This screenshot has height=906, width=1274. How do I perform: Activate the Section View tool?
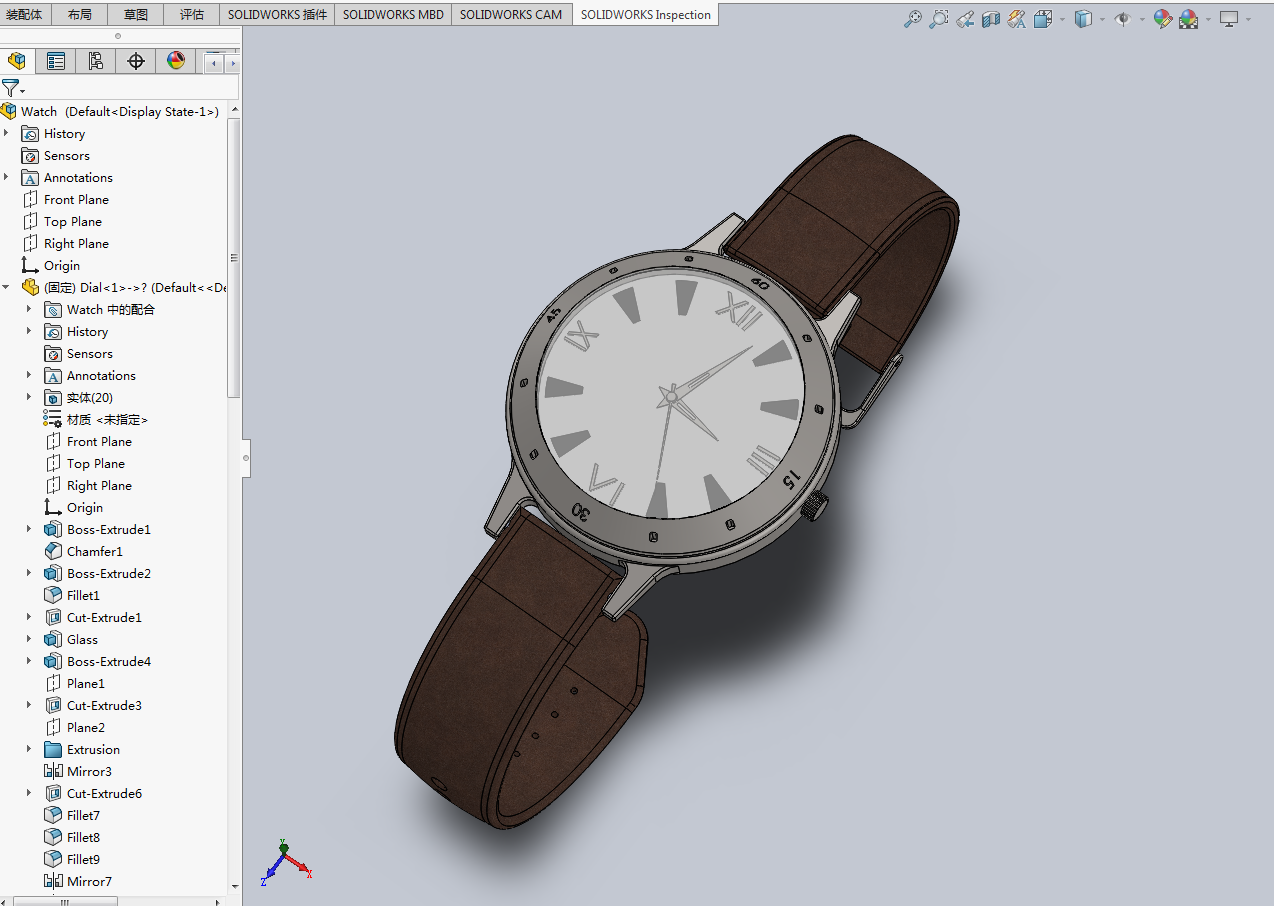pyautogui.click(x=991, y=19)
